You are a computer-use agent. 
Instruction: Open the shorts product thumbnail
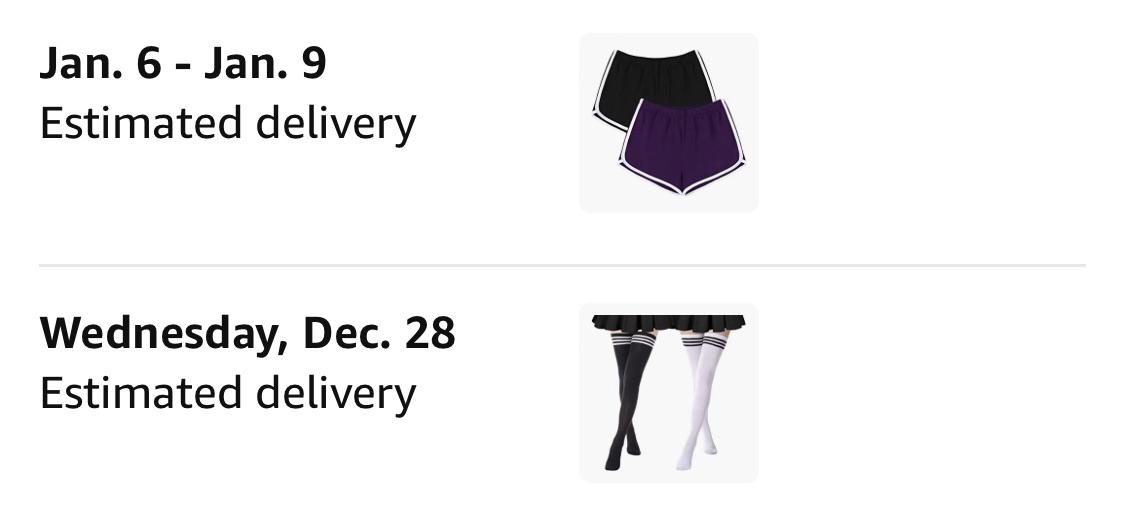coord(669,123)
